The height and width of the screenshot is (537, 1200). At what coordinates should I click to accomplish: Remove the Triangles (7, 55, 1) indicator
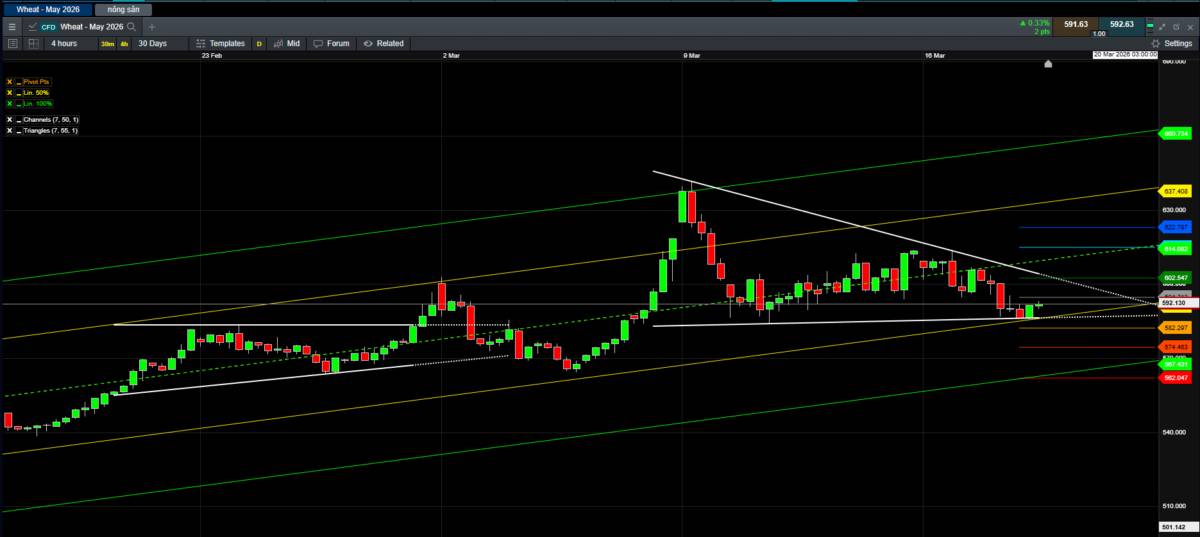click(x=9, y=131)
